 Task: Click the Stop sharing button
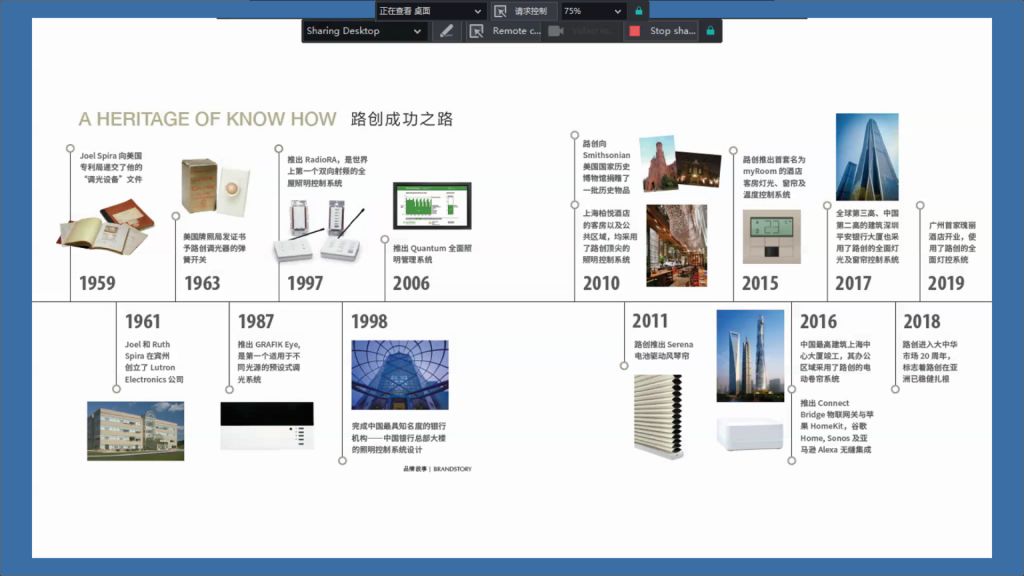tap(662, 31)
